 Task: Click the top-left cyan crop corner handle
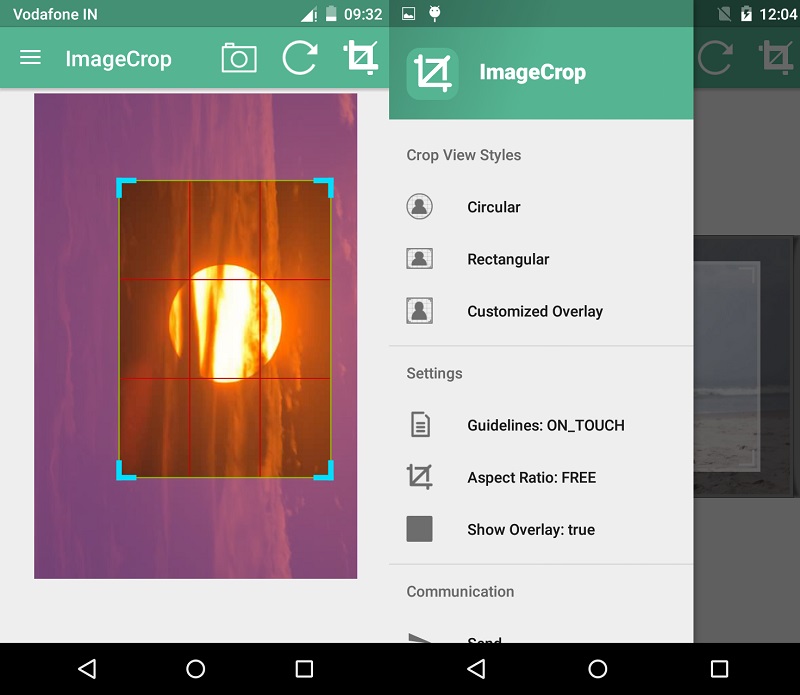pyautogui.click(x=123, y=185)
